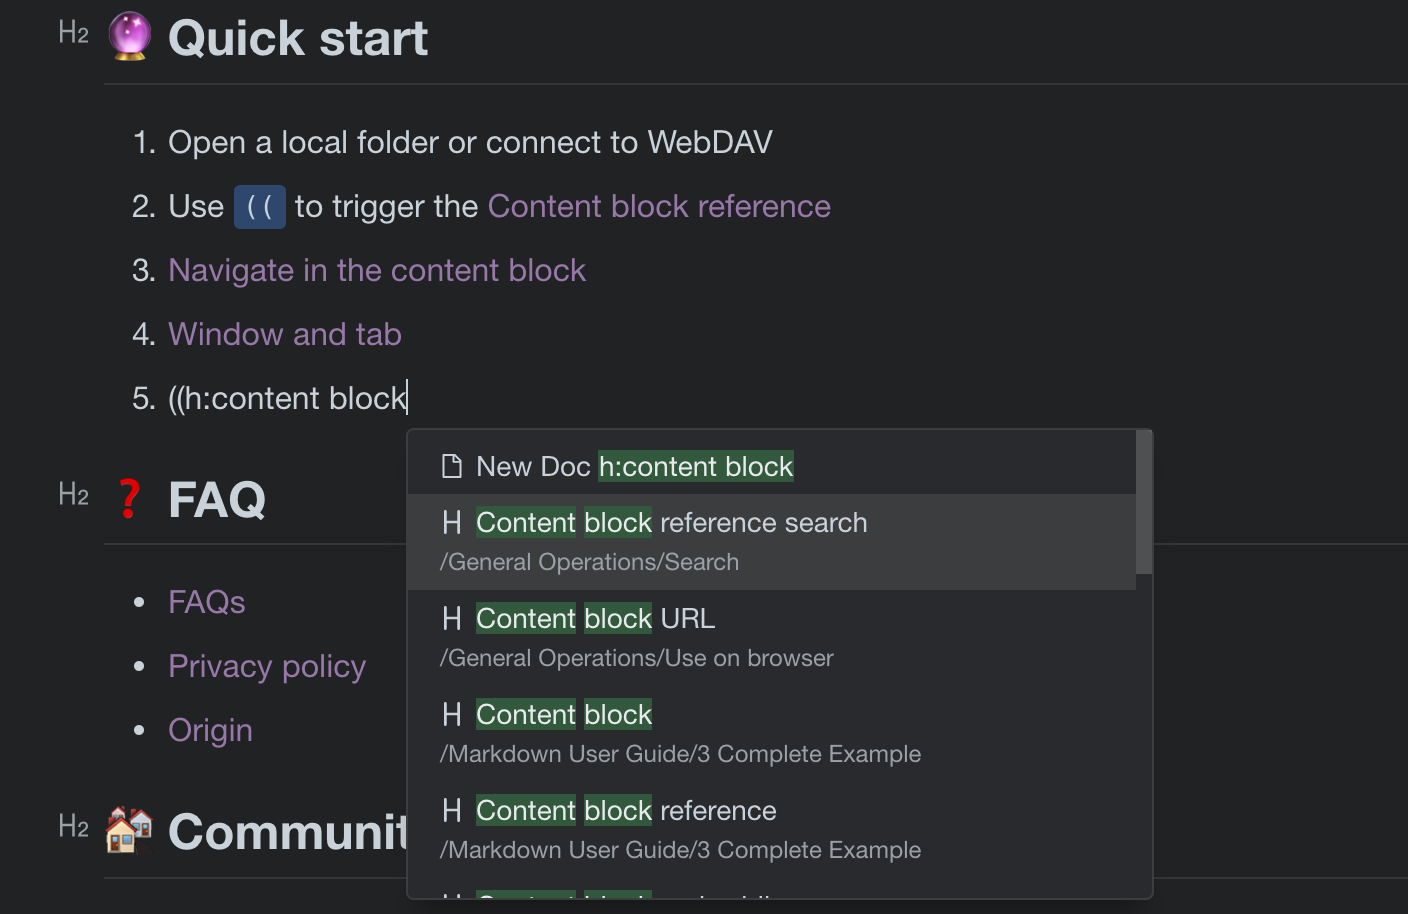Click heading icon of Content block URL result
This screenshot has height=914, width=1408.
(452, 619)
